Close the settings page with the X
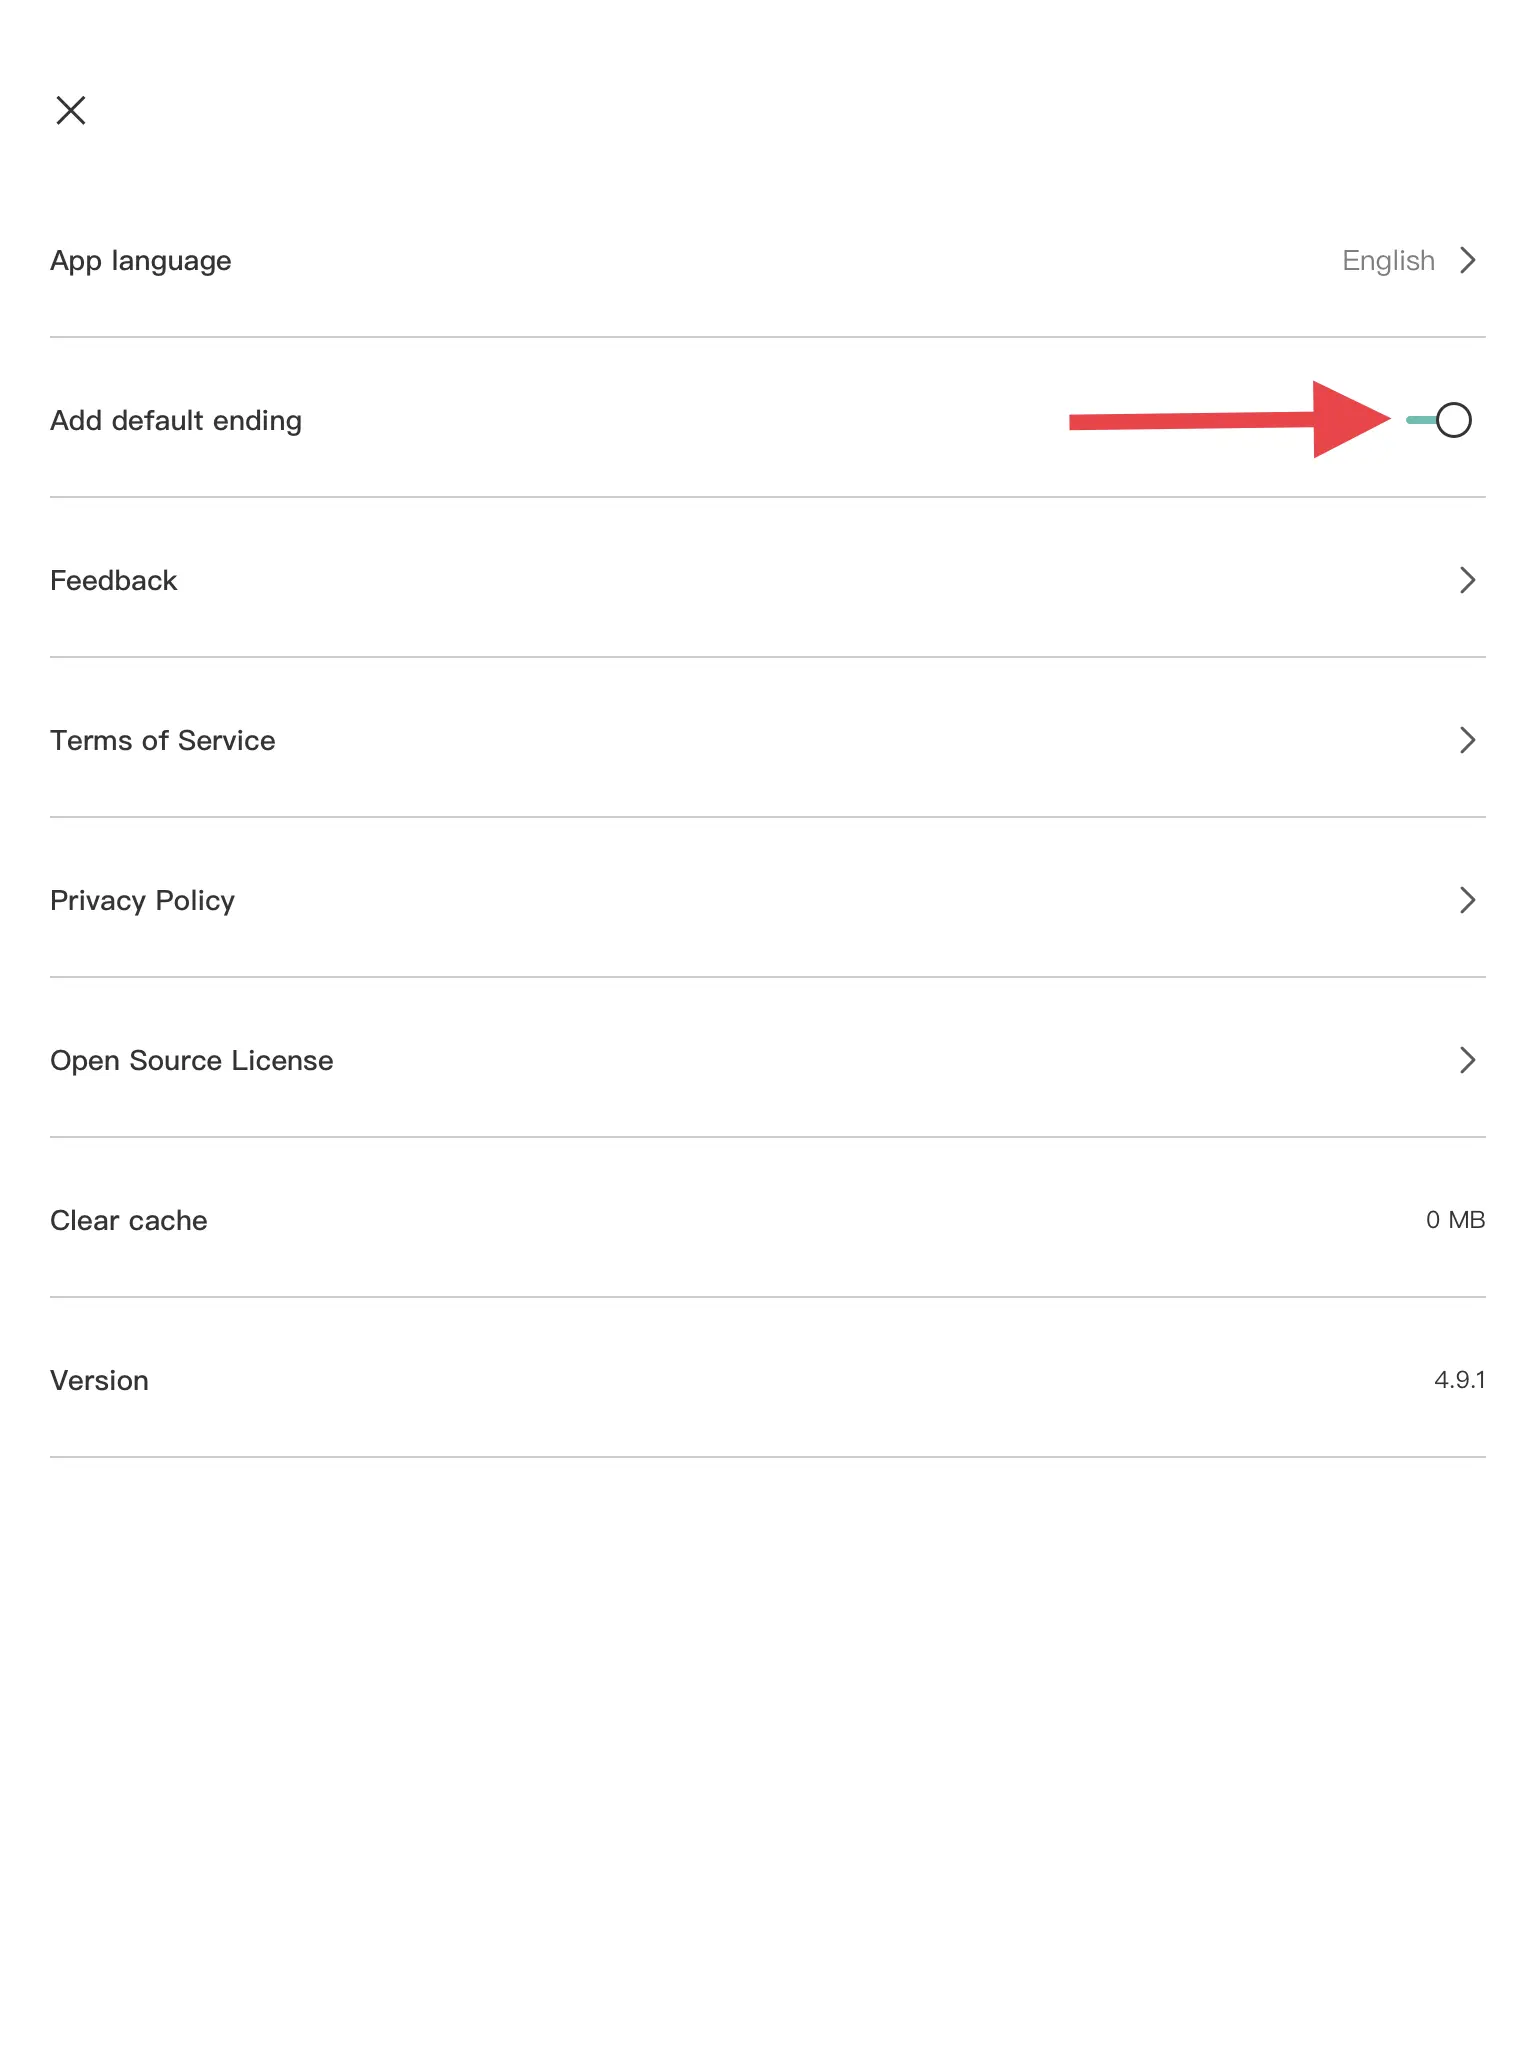This screenshot has width=1536, height=2048. (71, 110)
